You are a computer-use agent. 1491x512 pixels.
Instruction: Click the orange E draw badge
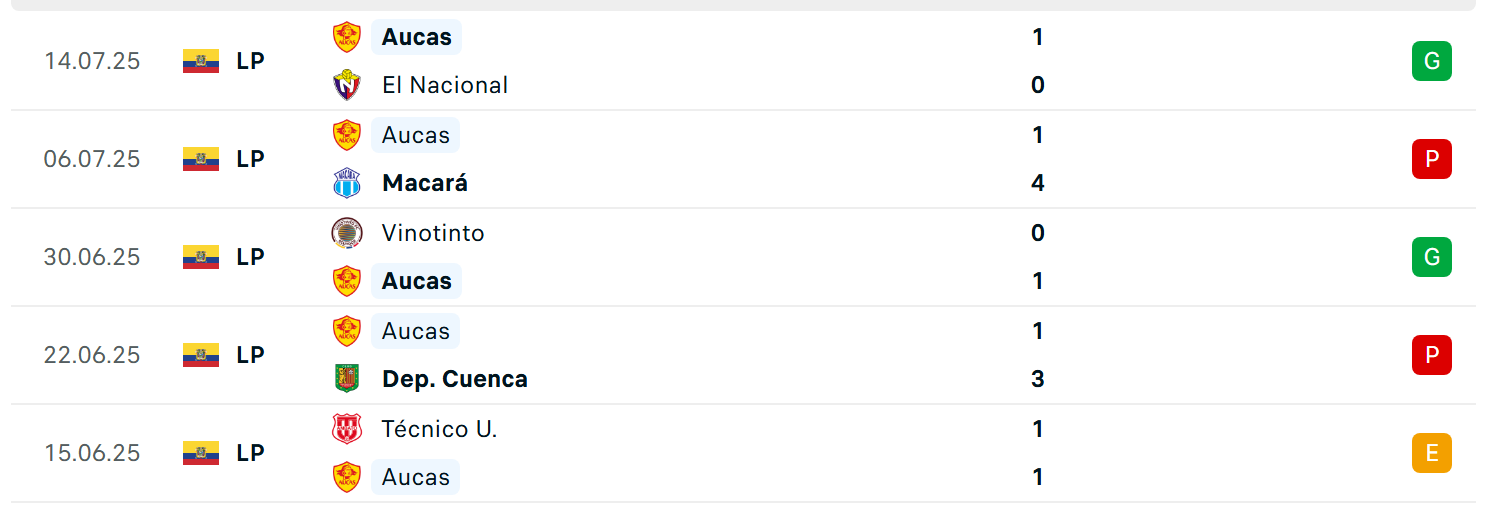1432,453
